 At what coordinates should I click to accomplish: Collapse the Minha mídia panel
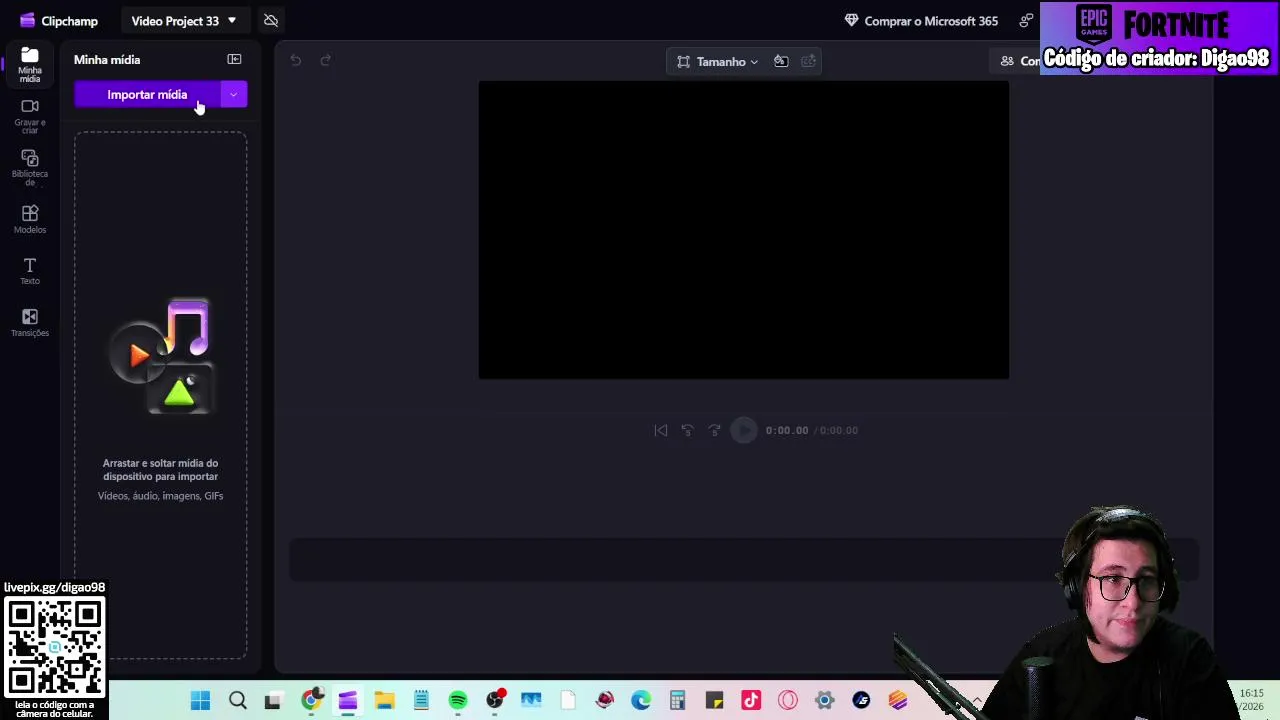tap(234, 60)
